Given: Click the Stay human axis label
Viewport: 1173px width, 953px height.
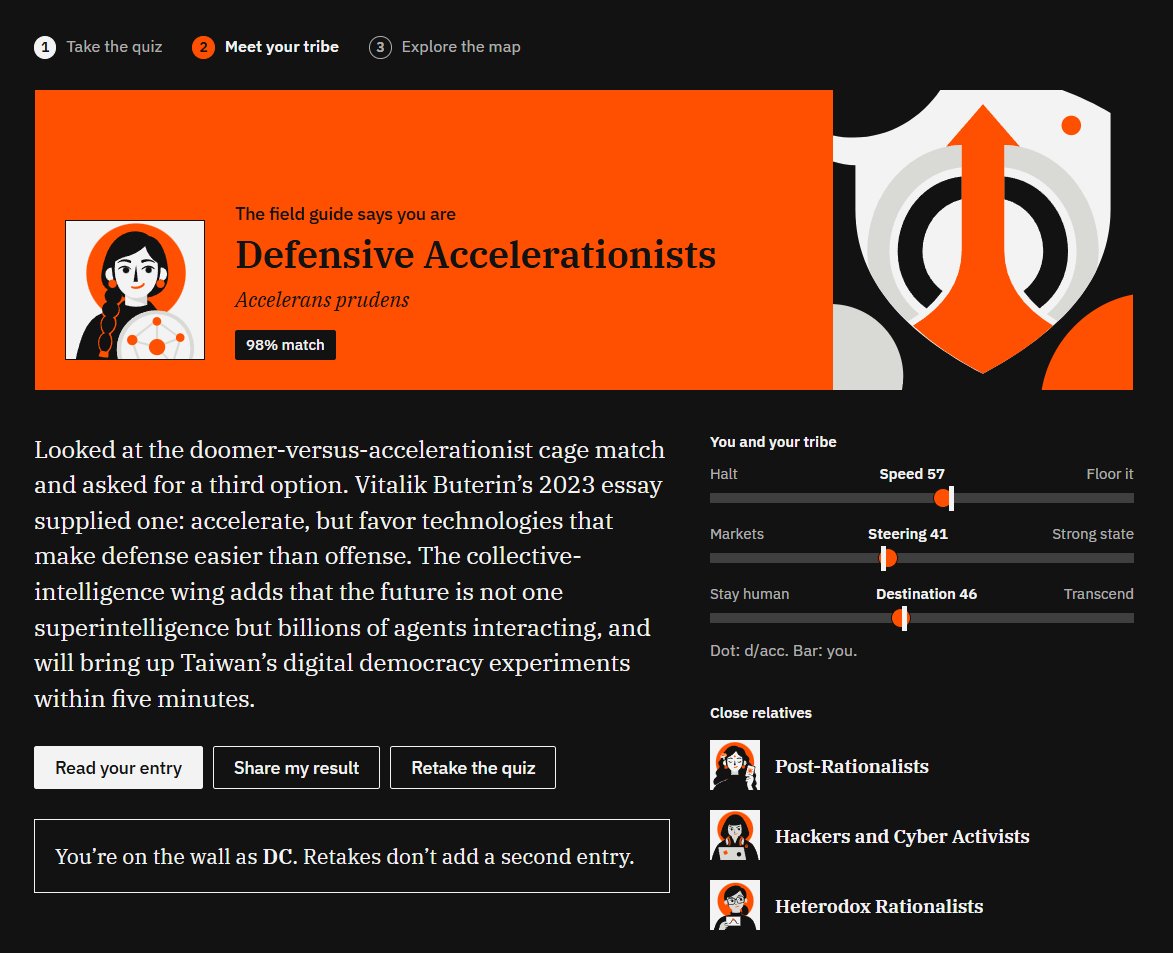Looking at the screenshot, I should pos(749,593).
